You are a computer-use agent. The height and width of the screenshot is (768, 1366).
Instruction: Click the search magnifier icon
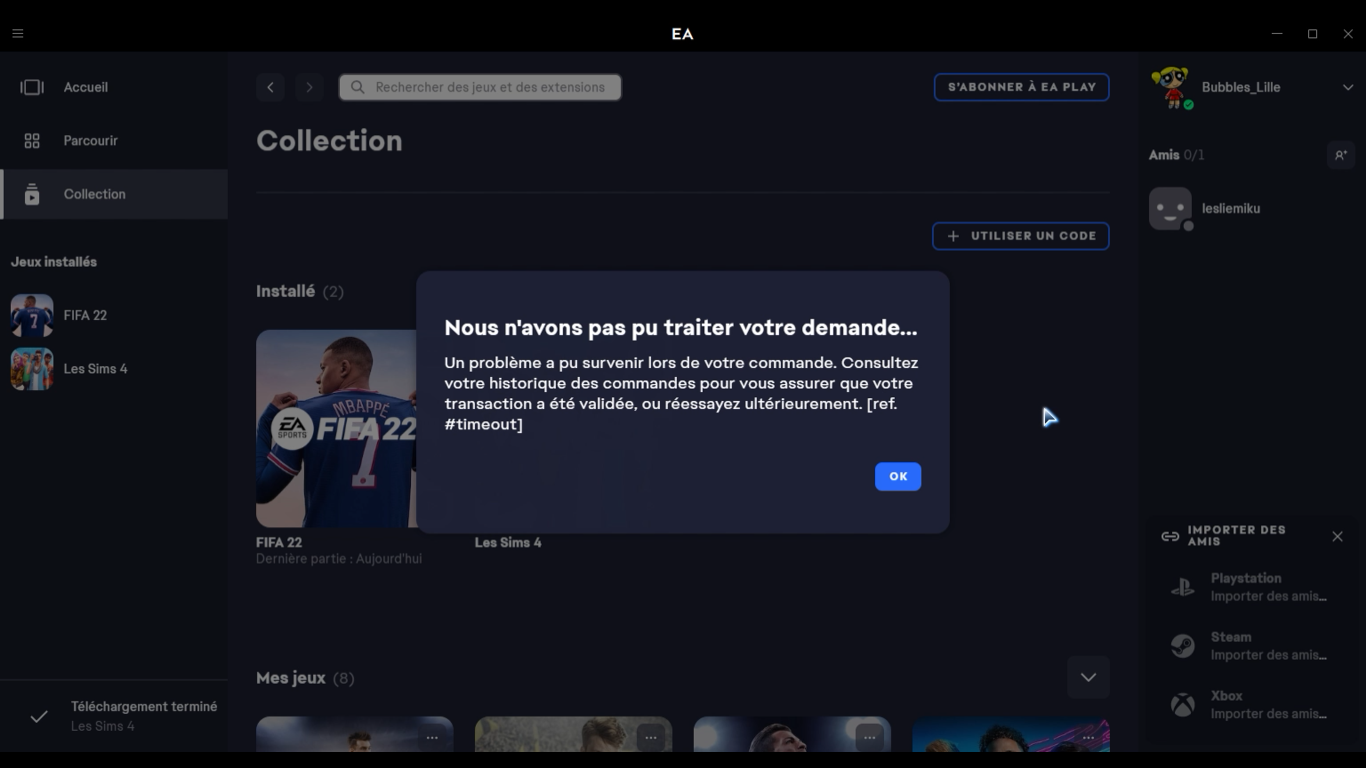358,88
